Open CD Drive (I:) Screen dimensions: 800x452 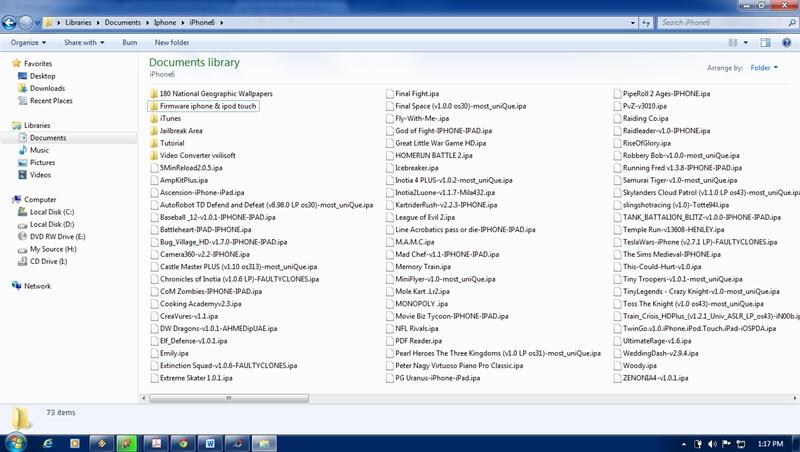pos(48,261)
